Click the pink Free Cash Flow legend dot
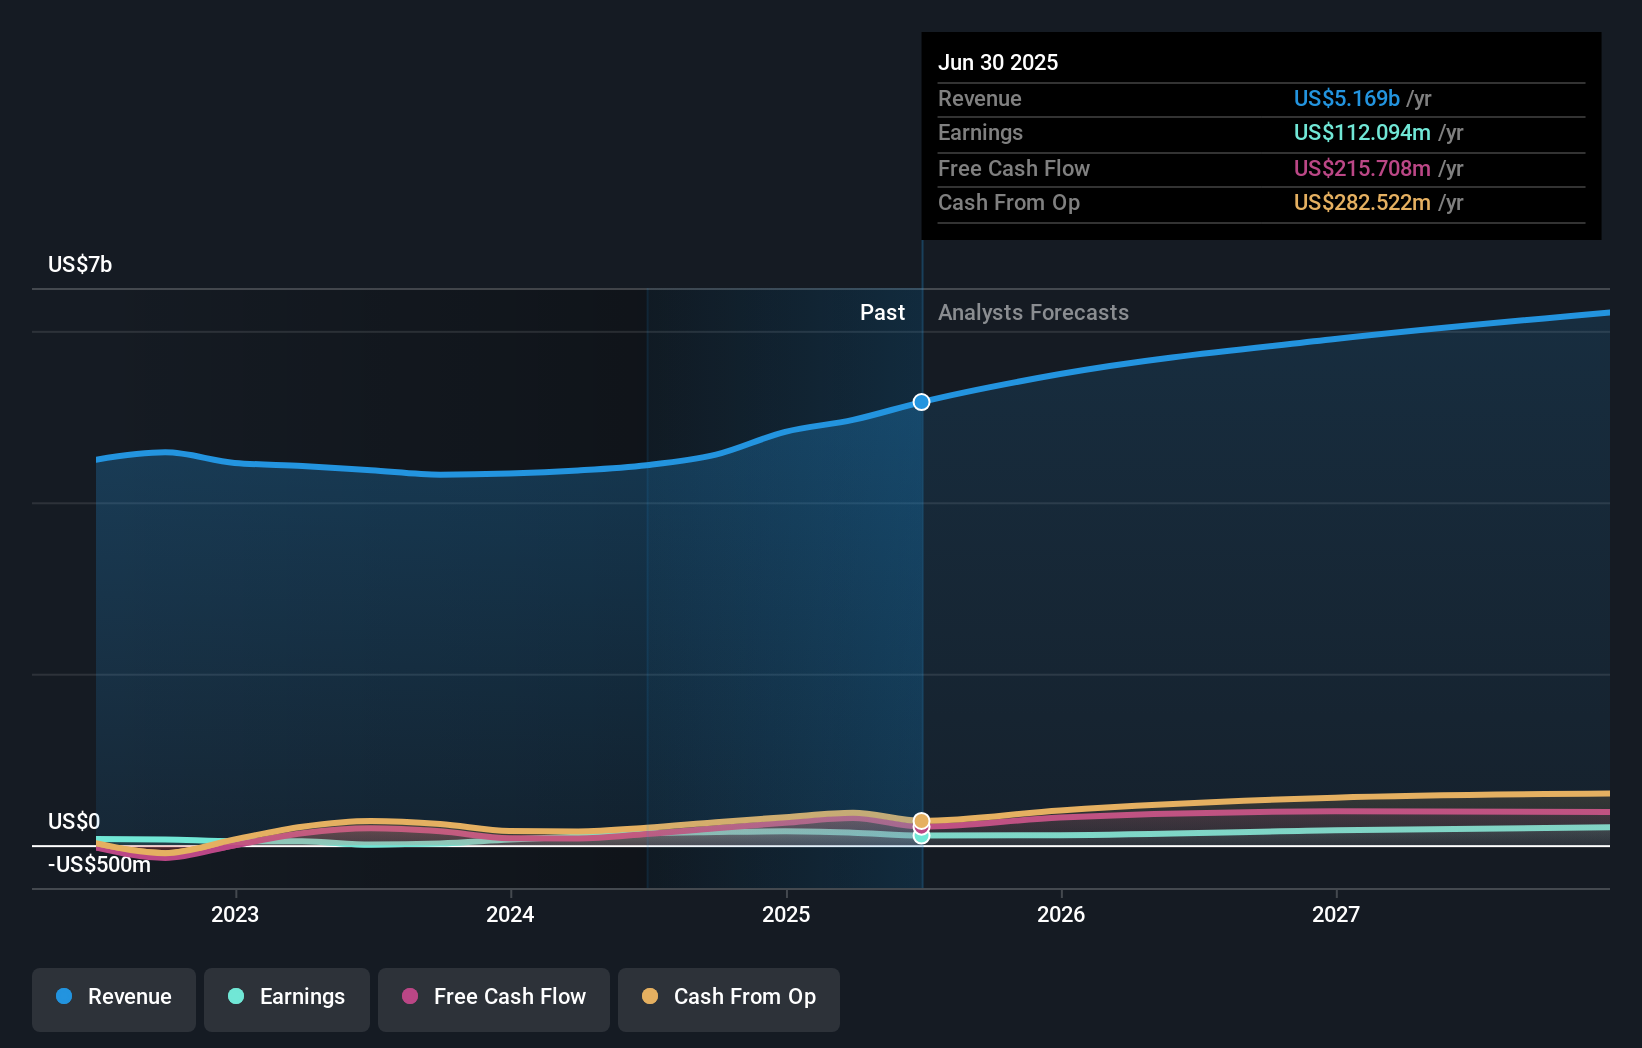Viewport: 1642px width, 1048px height. pos(410,997)
